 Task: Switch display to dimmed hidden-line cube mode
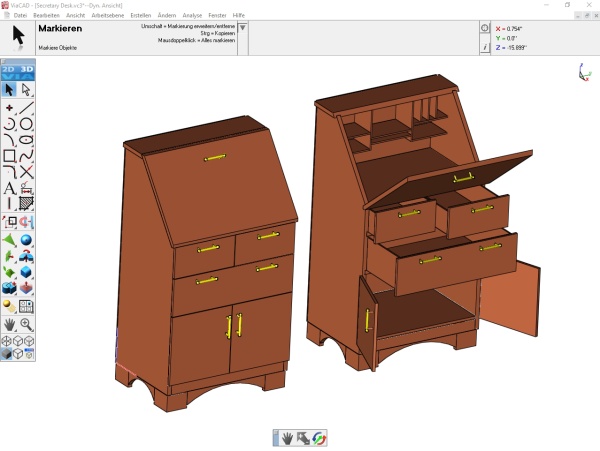[29, 341]
